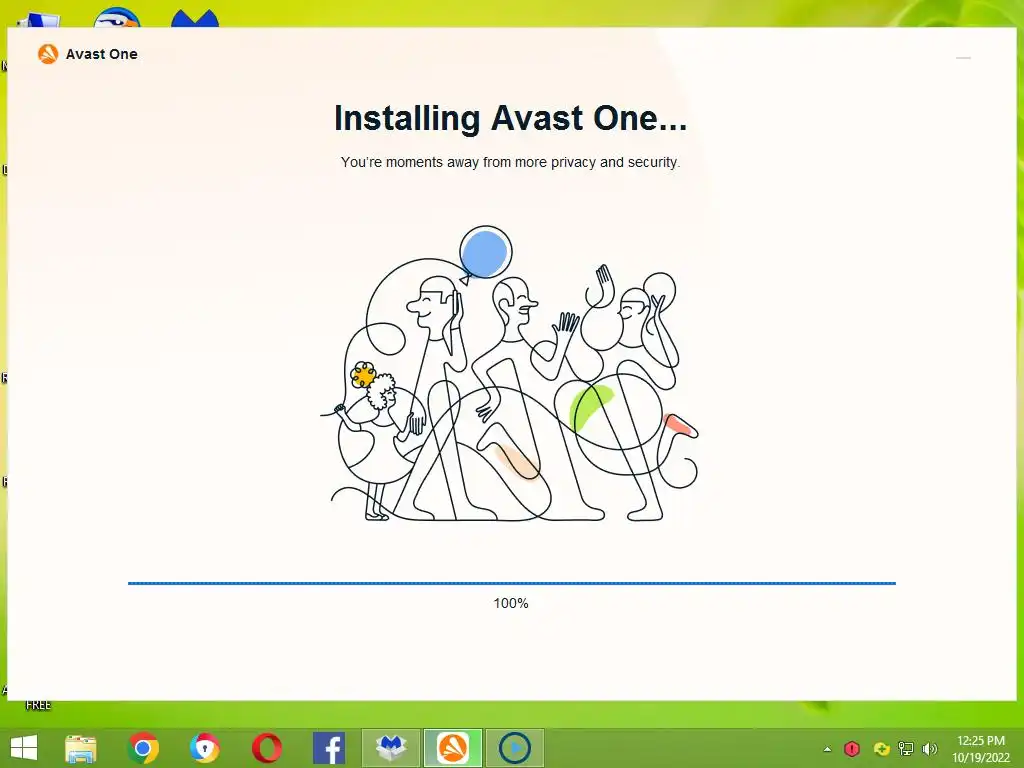Show hidden system tray icons
The image size is (1024, 768).
[827, 749]
